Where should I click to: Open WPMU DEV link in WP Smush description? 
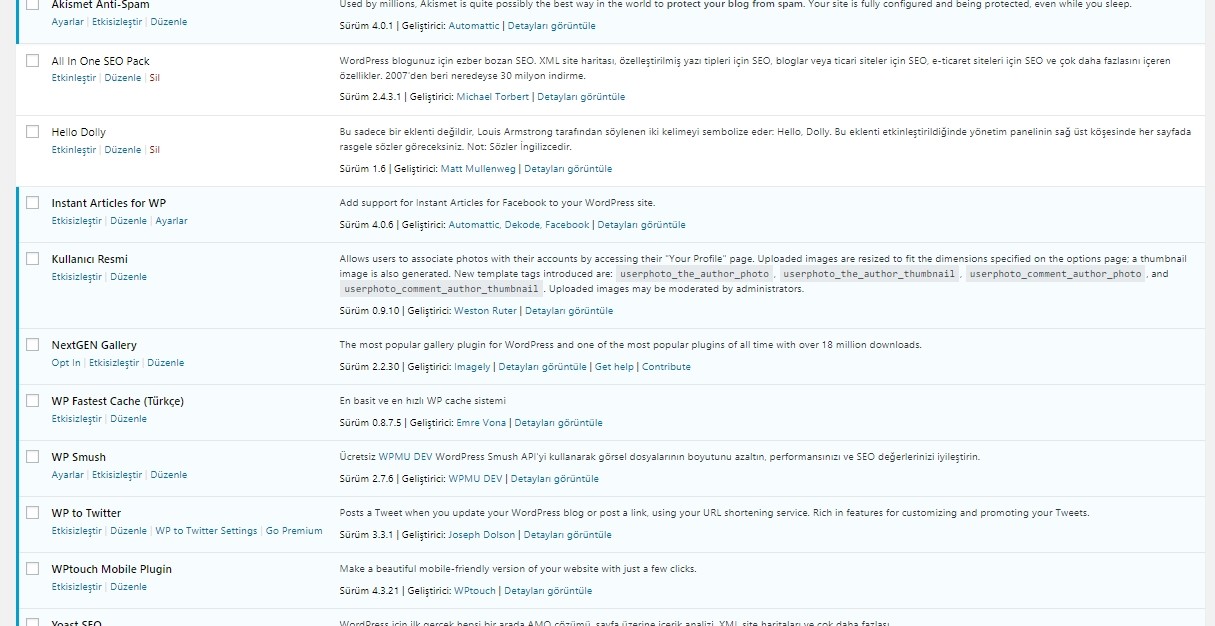pyautogui.click(x=406, y=457)
